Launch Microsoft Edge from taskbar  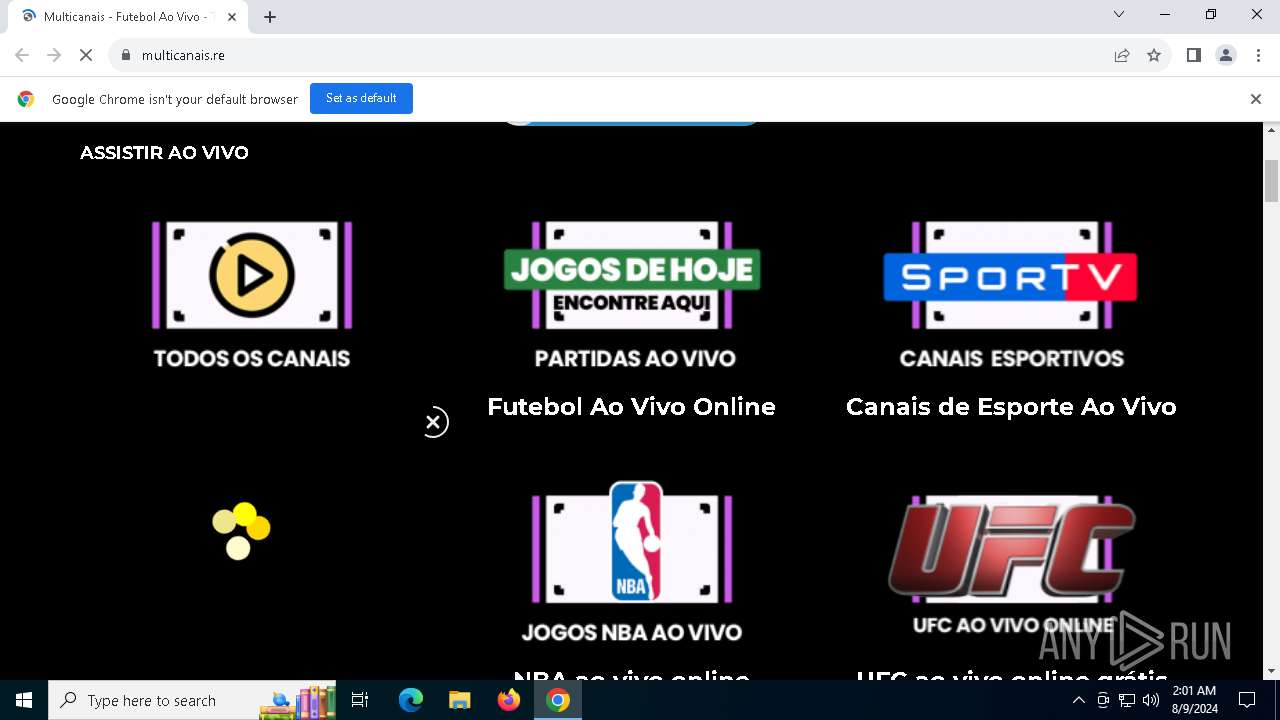(411, 700)
